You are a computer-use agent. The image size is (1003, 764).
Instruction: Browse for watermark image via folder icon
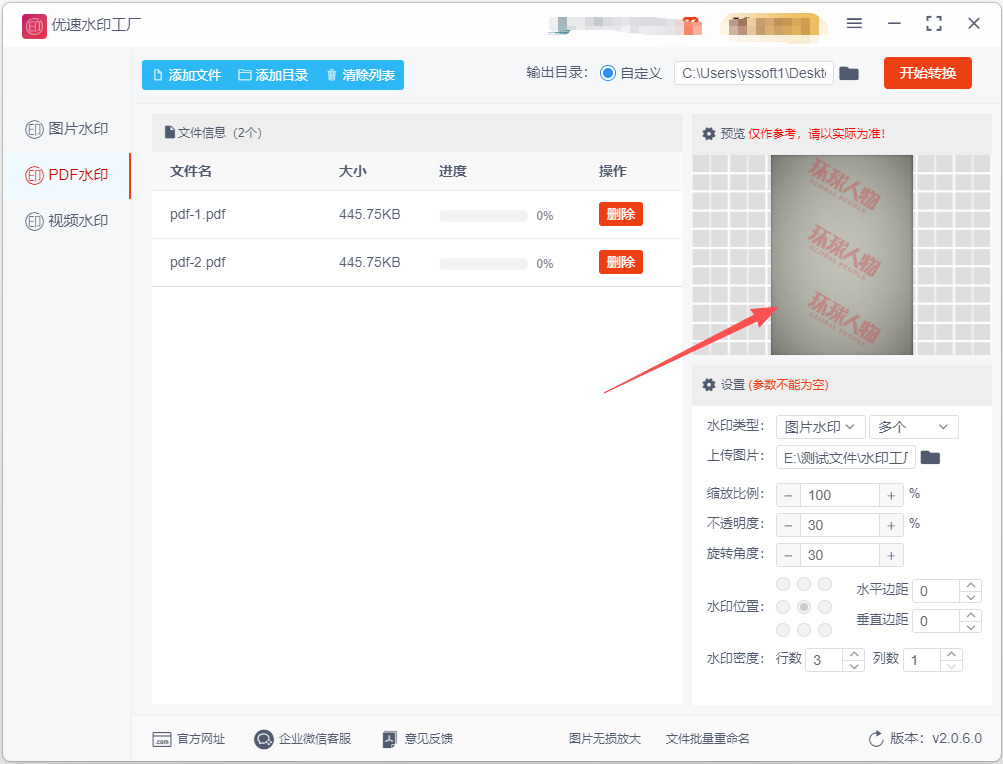coord(930,458)
